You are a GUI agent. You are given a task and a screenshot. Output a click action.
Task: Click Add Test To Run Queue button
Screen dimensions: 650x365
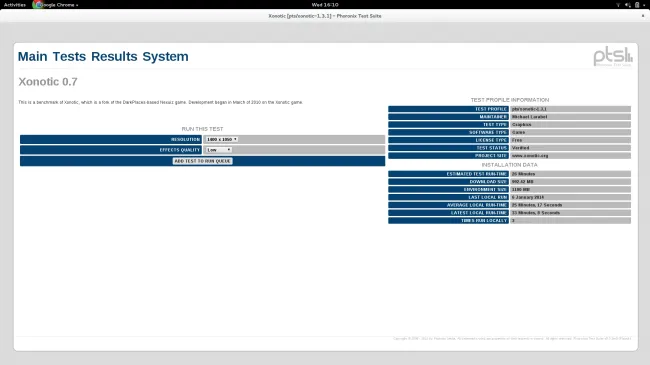click(x=202, y=161)
